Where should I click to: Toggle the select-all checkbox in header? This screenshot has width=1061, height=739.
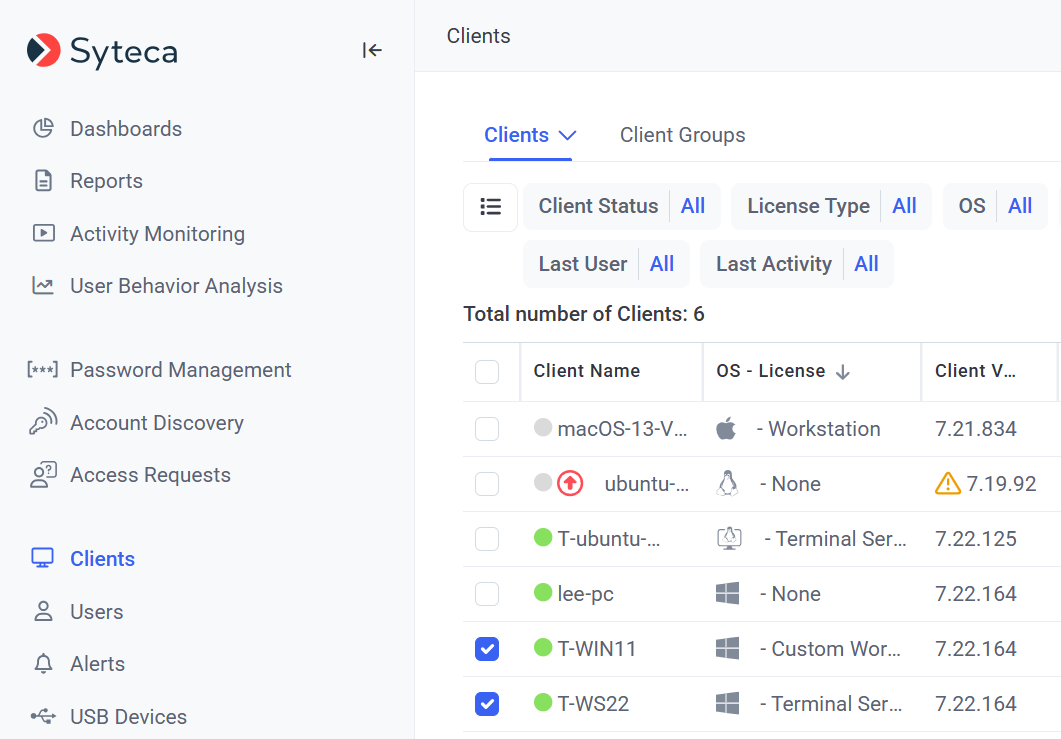[x=487, y=372]
